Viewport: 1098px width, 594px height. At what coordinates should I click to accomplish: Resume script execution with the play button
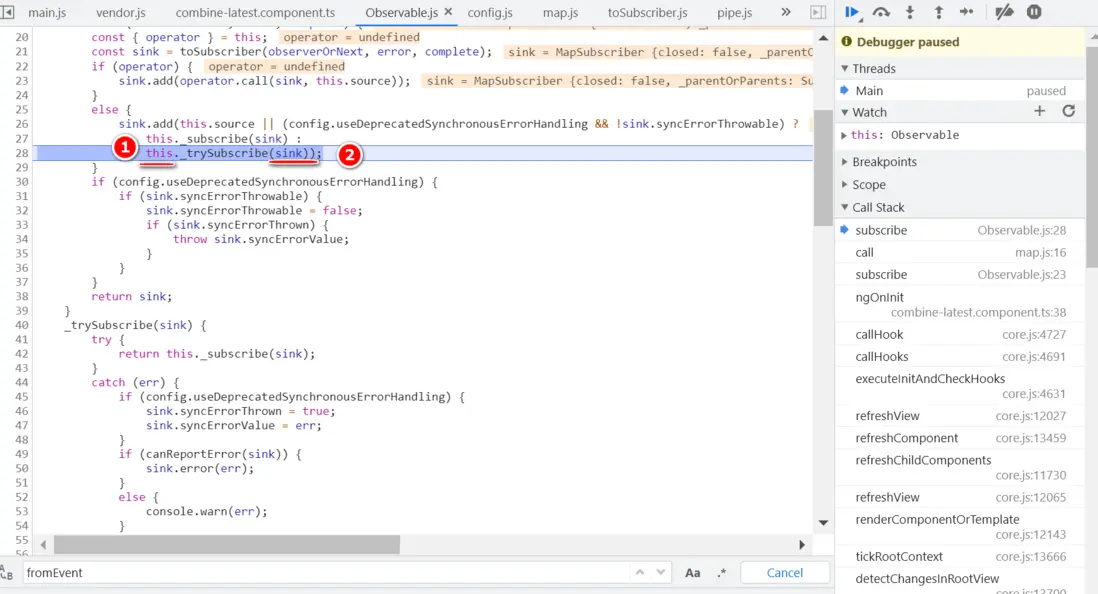[x=852, y=12]
